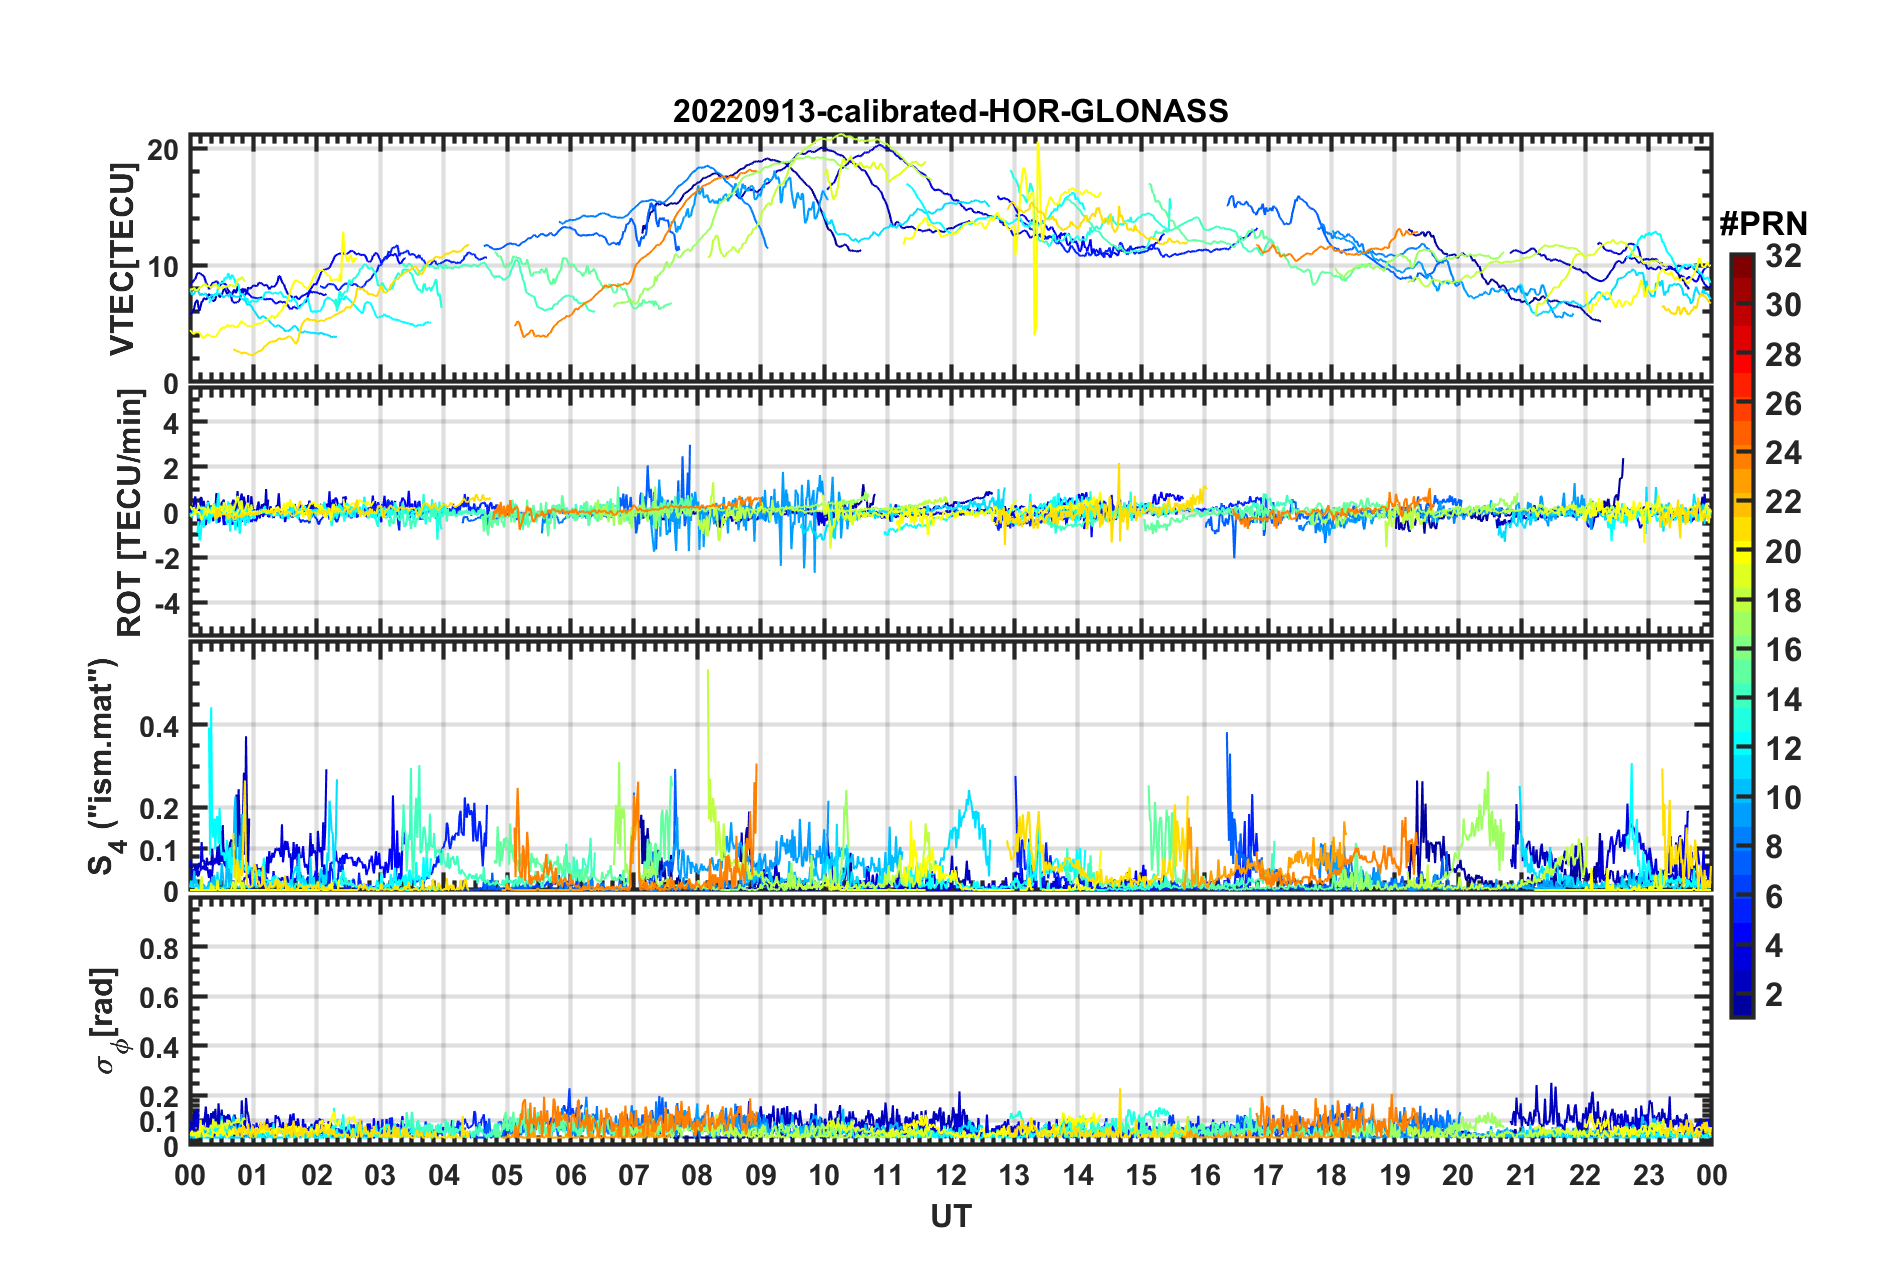Click x-axis hour tick label "02"
1902x1272 pixels.
point(317,1175)
